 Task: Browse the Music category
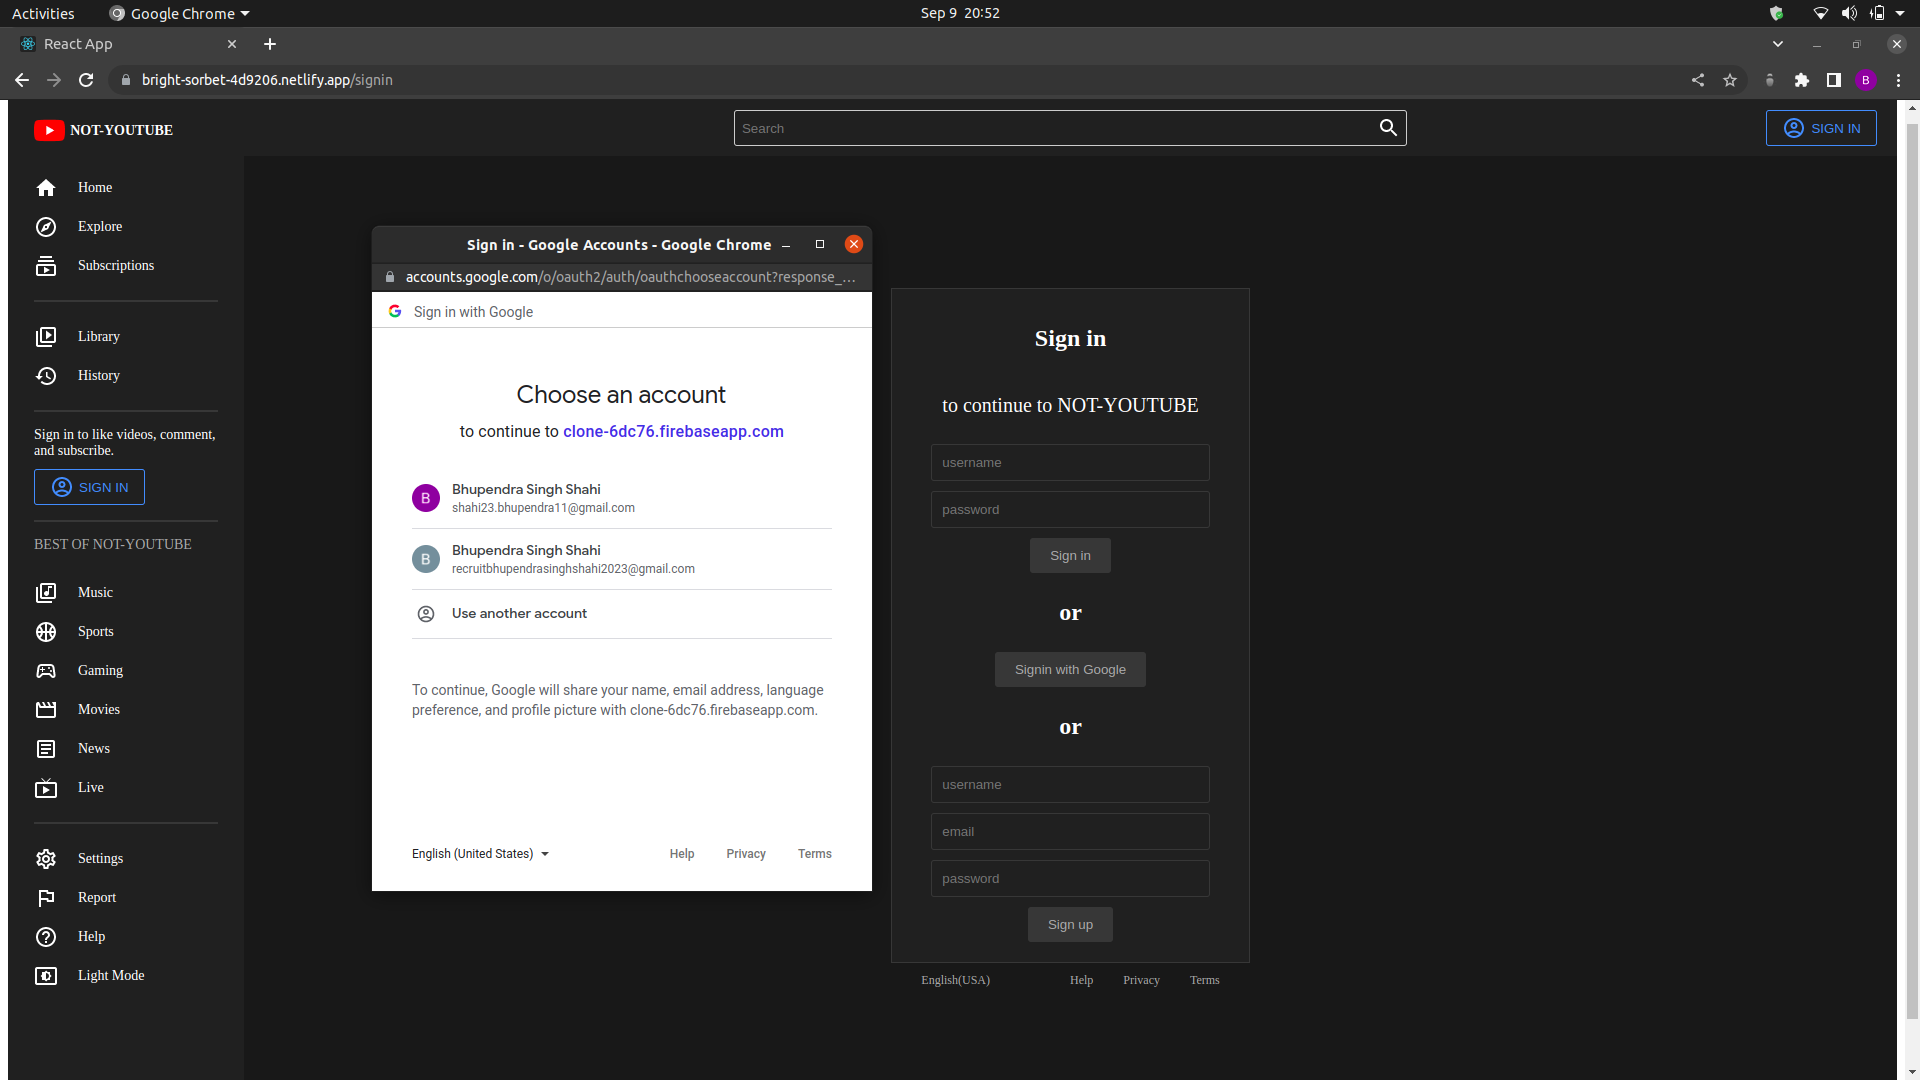[96, 592]
